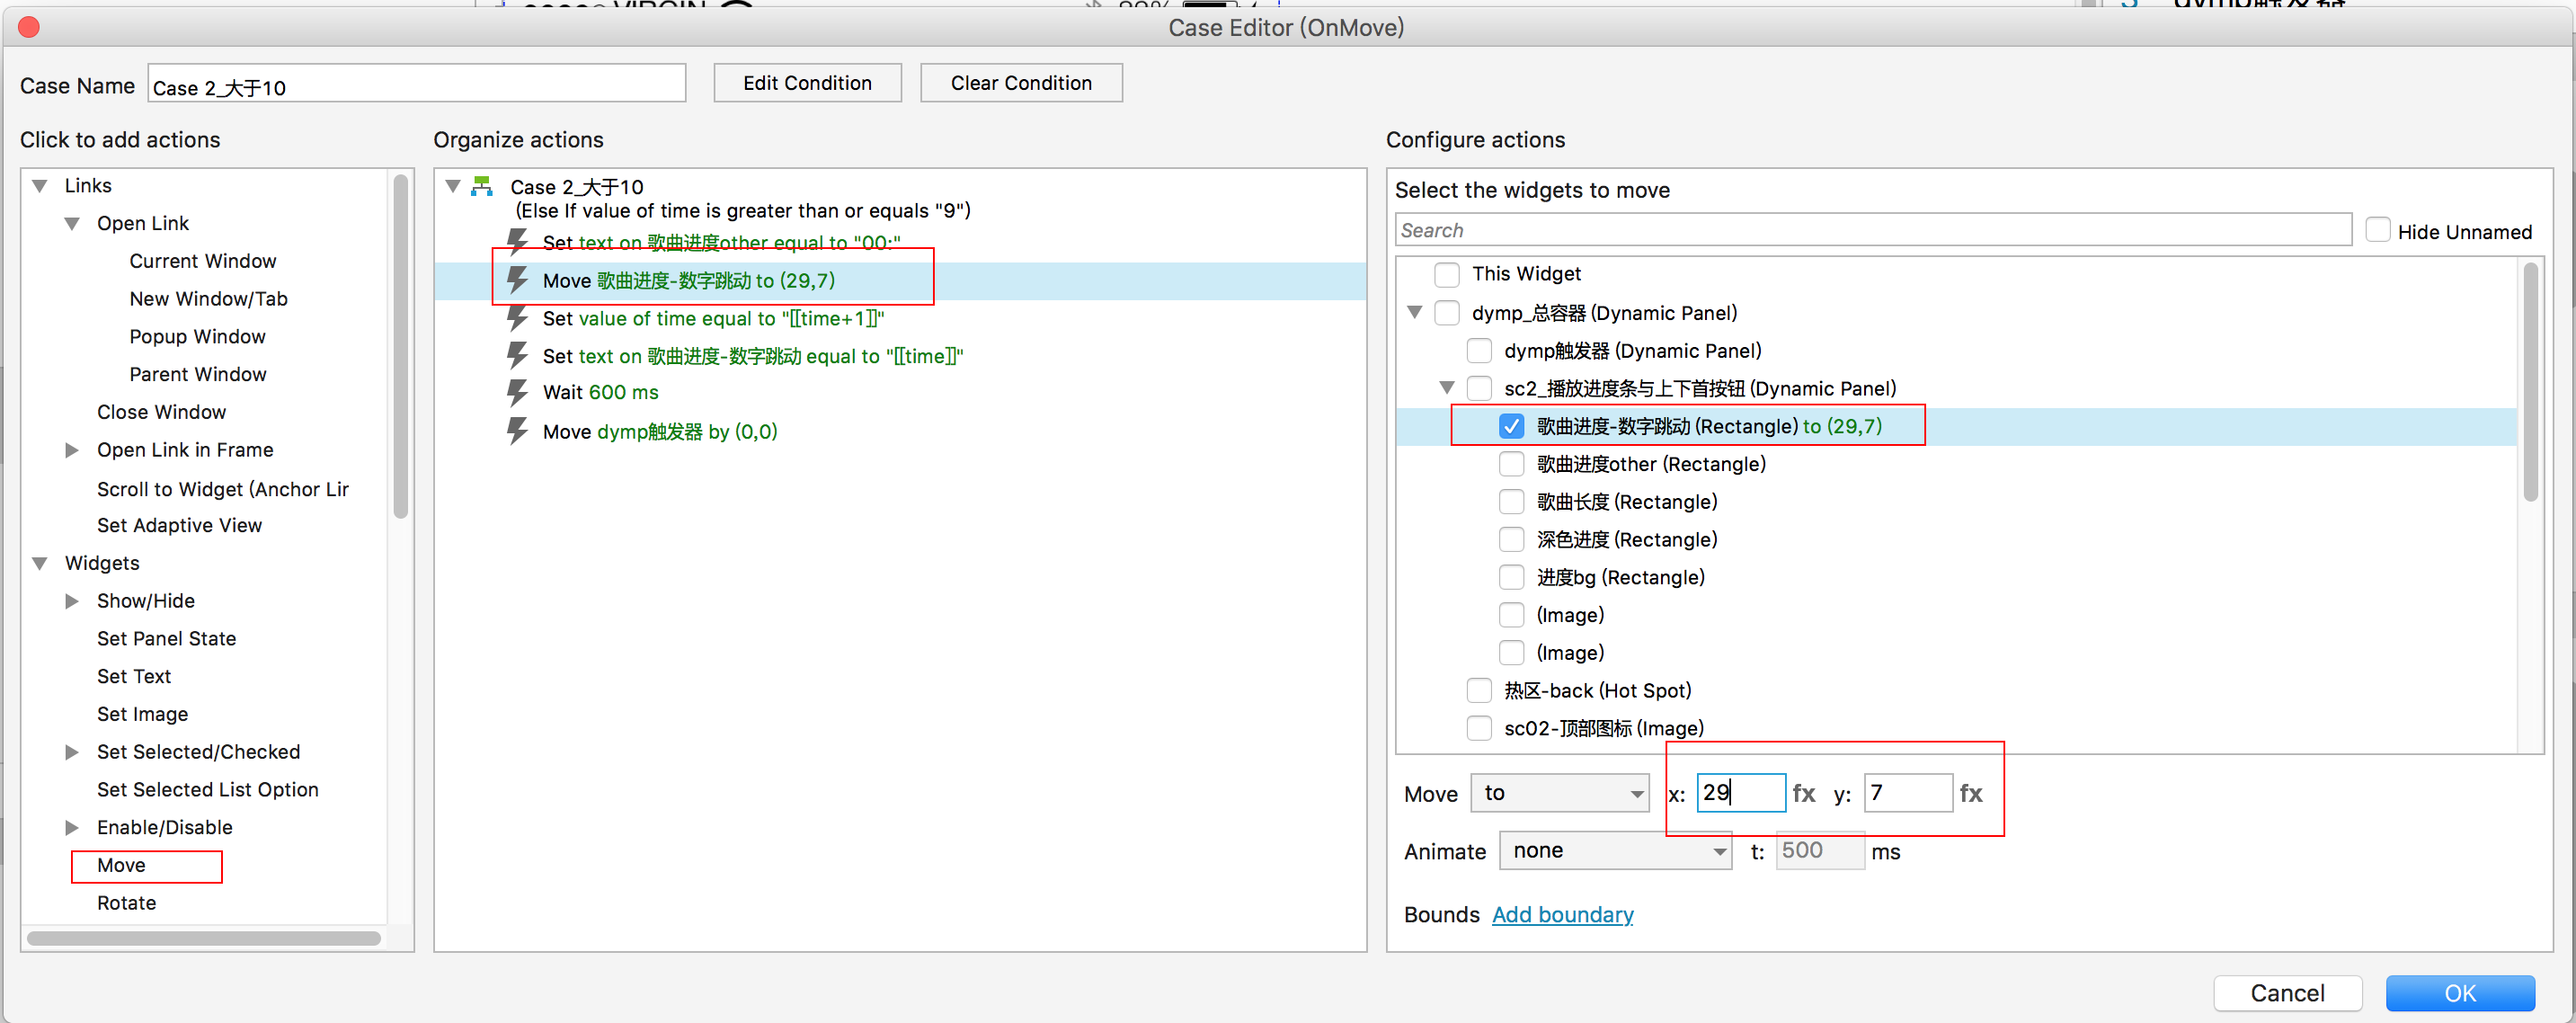
Task: Enable the Hide Unnamed checkbox
Action: click(x=2377, y=231)
